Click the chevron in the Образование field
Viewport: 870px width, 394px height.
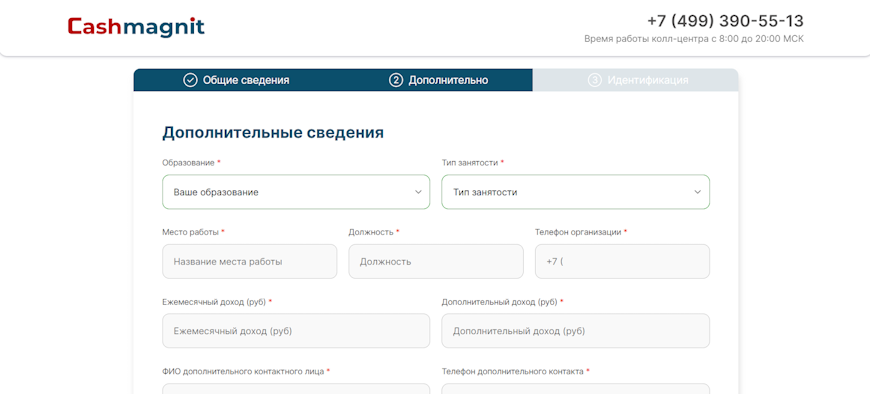(x=418, y=192)
